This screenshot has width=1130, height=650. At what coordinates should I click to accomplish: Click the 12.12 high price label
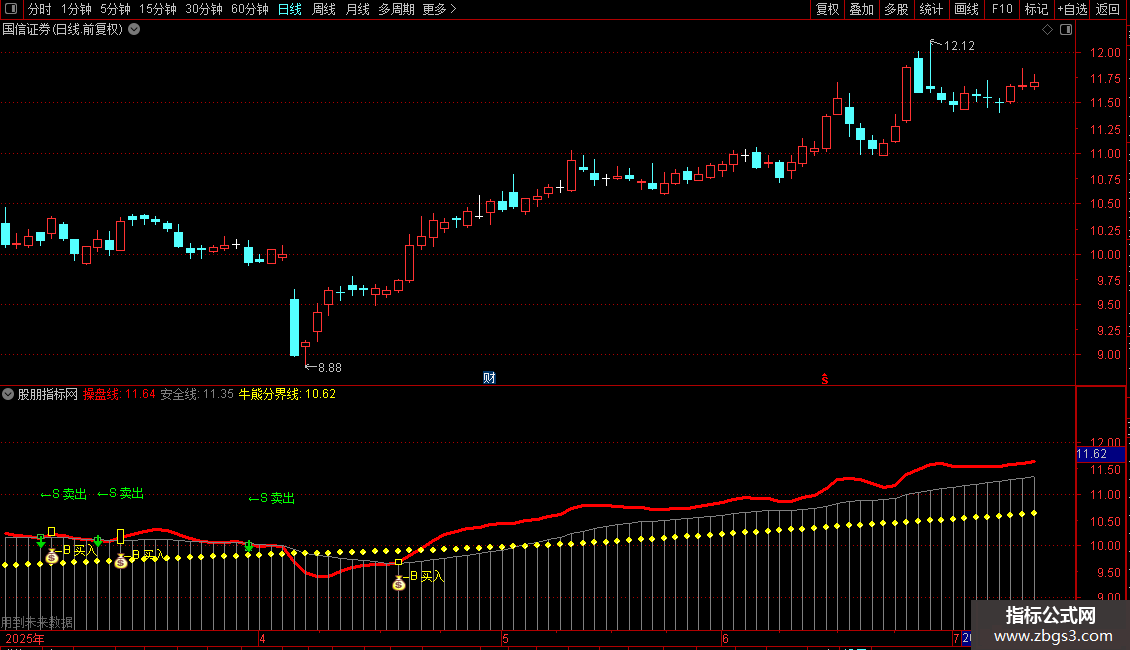(958, 45)
